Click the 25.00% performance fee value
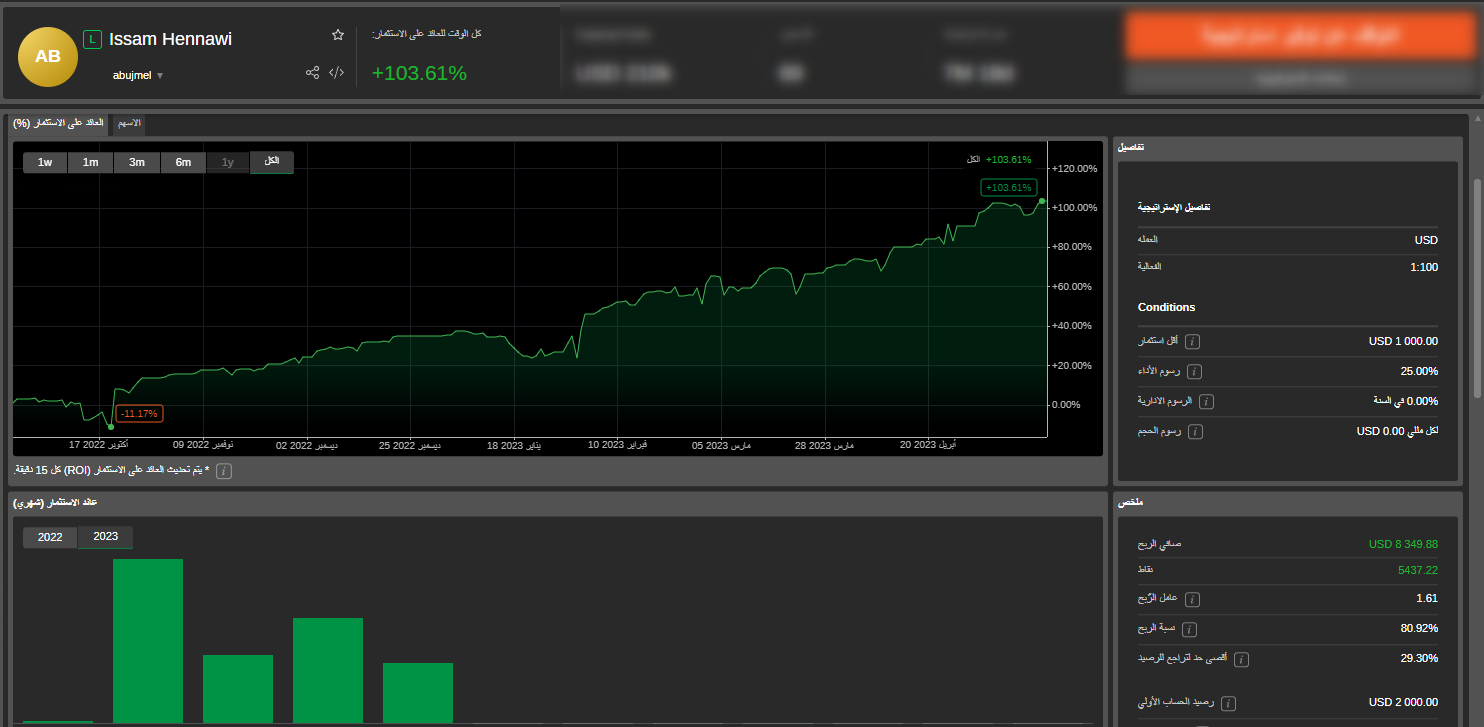1484x727 pixels. click(x=1419, y=371)
